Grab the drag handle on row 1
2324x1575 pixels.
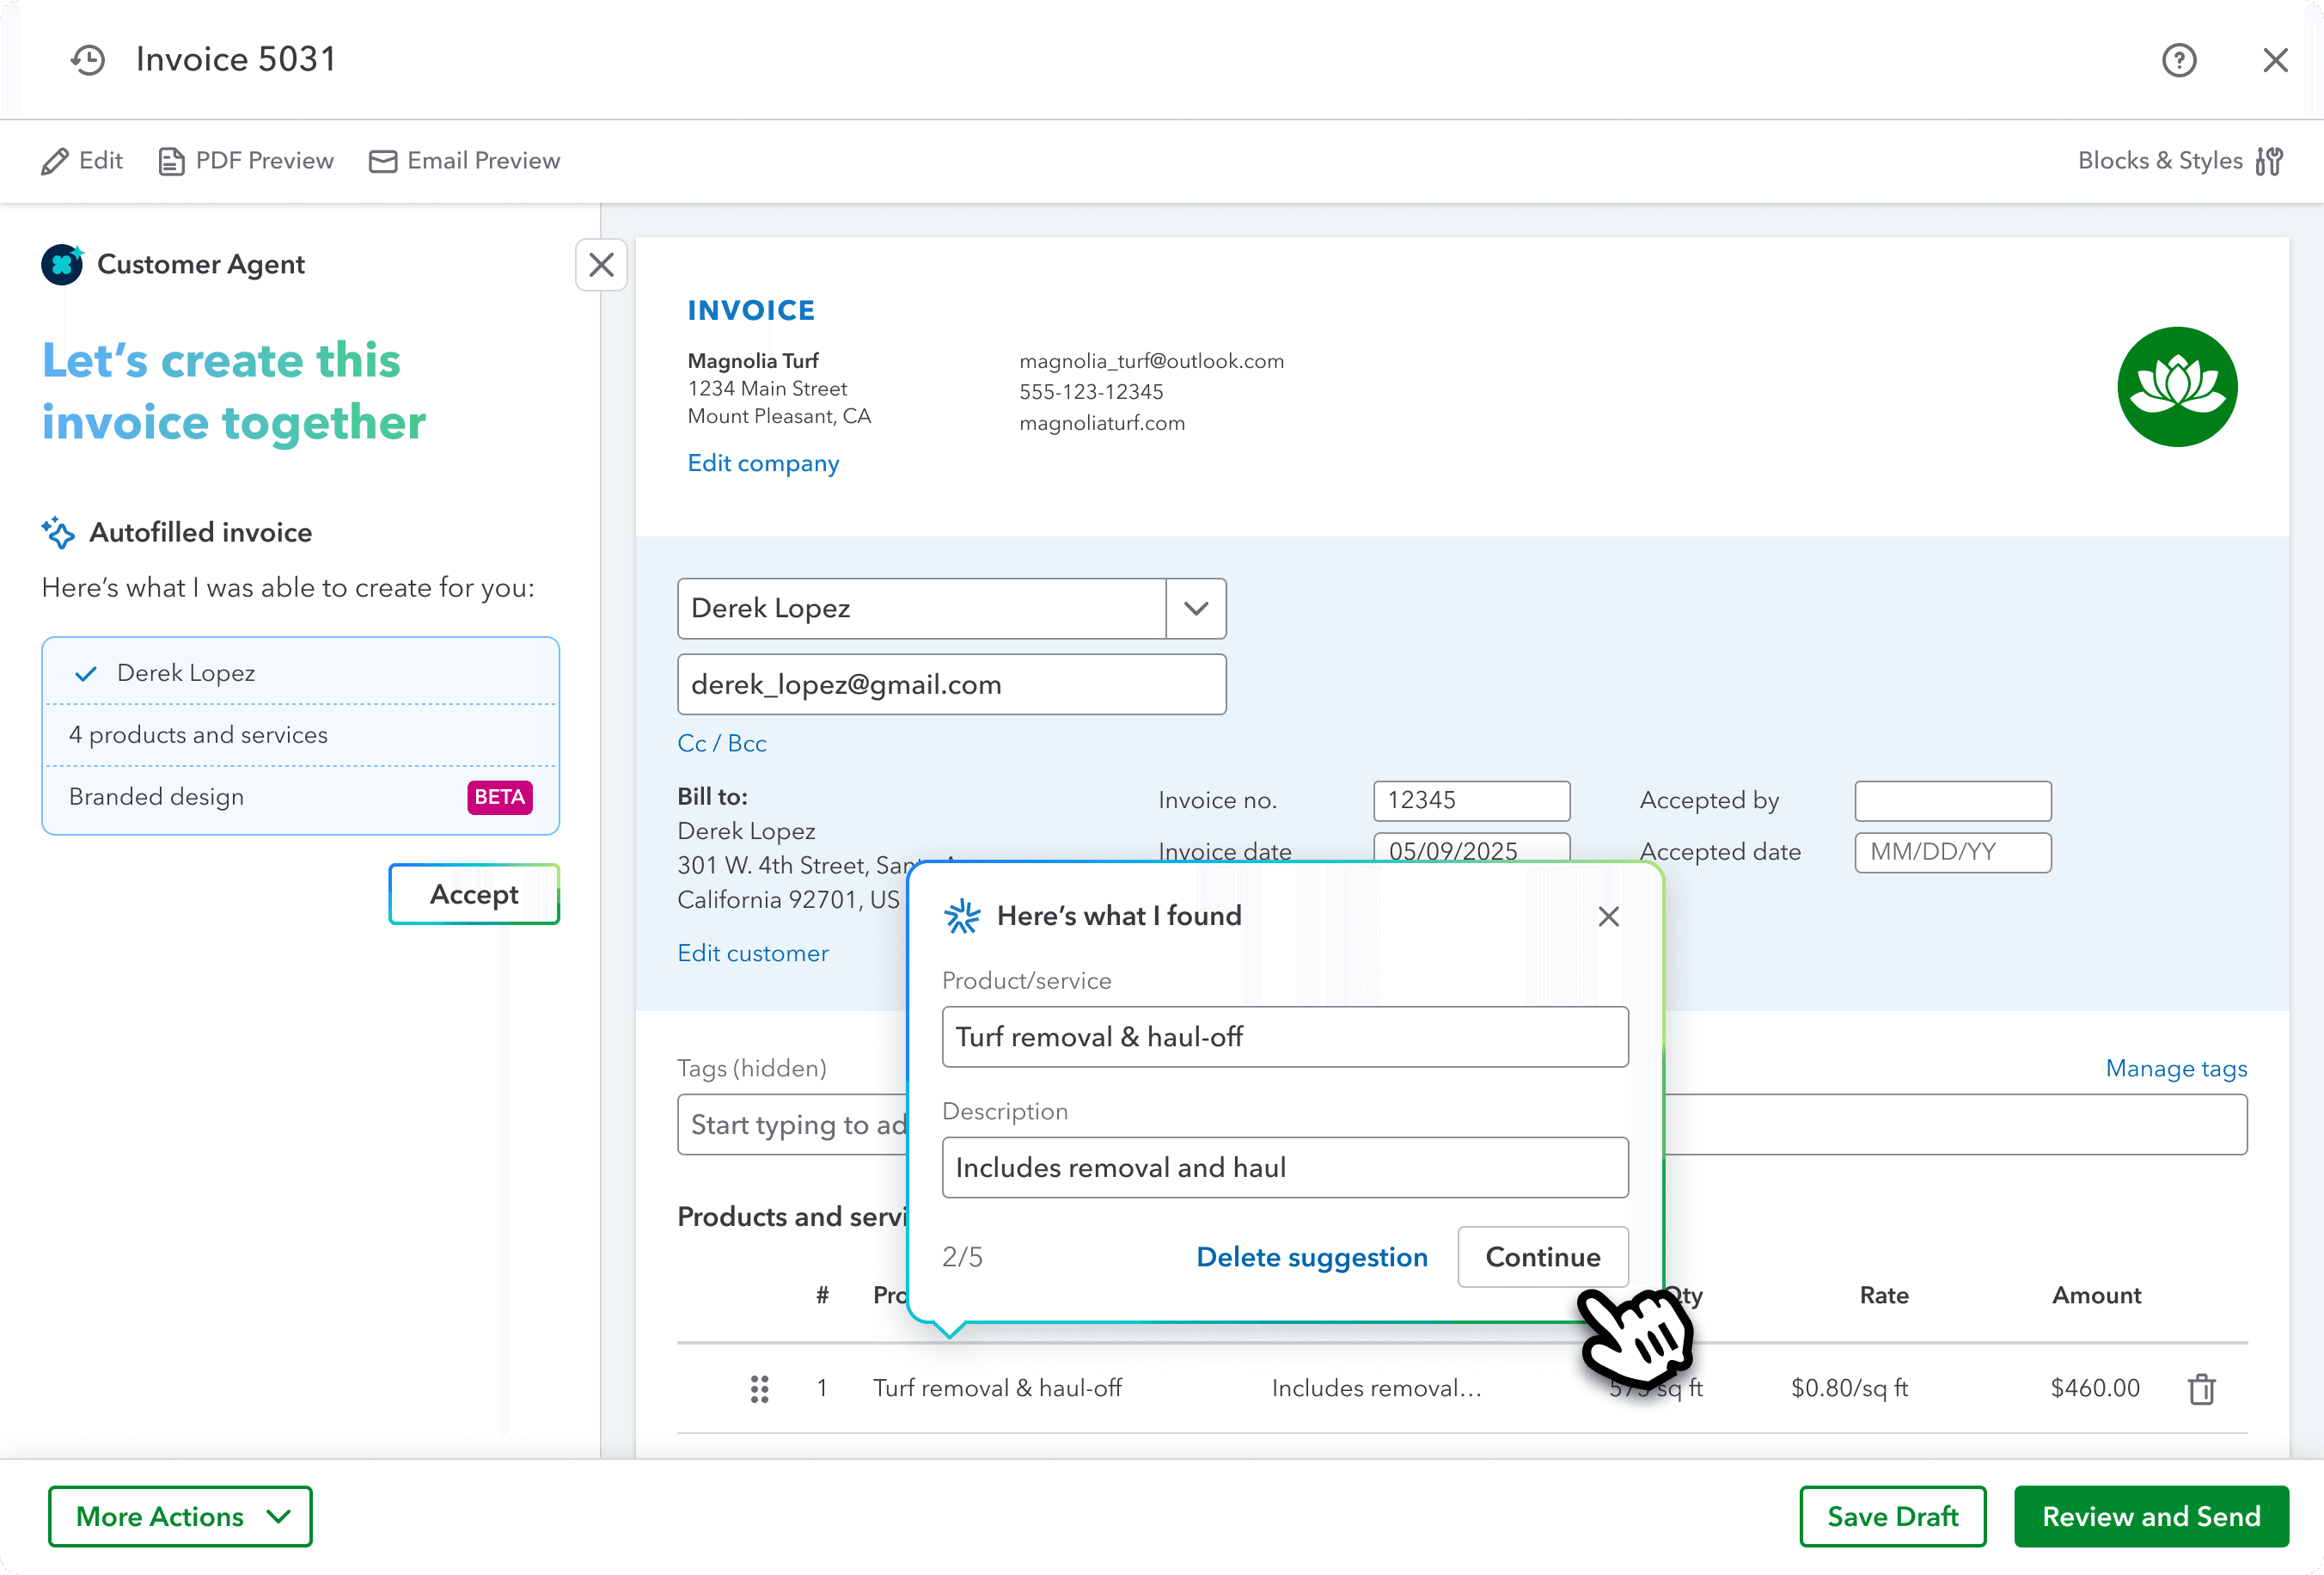pos(759,1389)
